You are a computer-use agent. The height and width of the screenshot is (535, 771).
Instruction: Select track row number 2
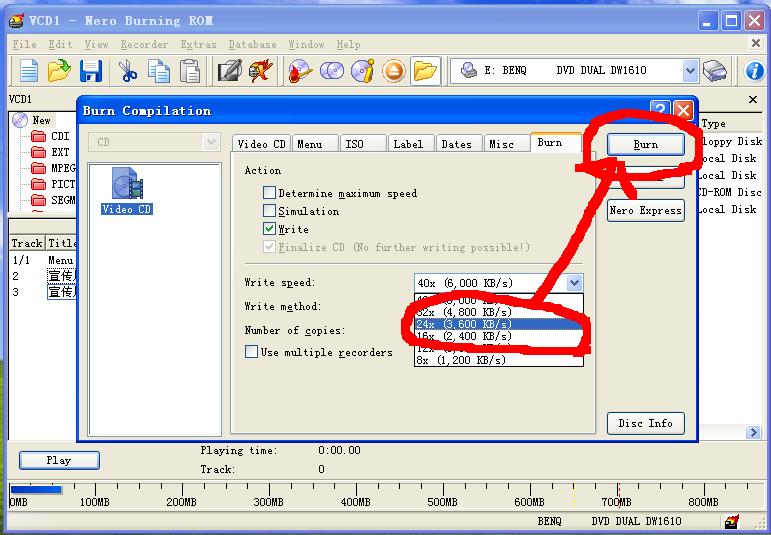point(43,276)
